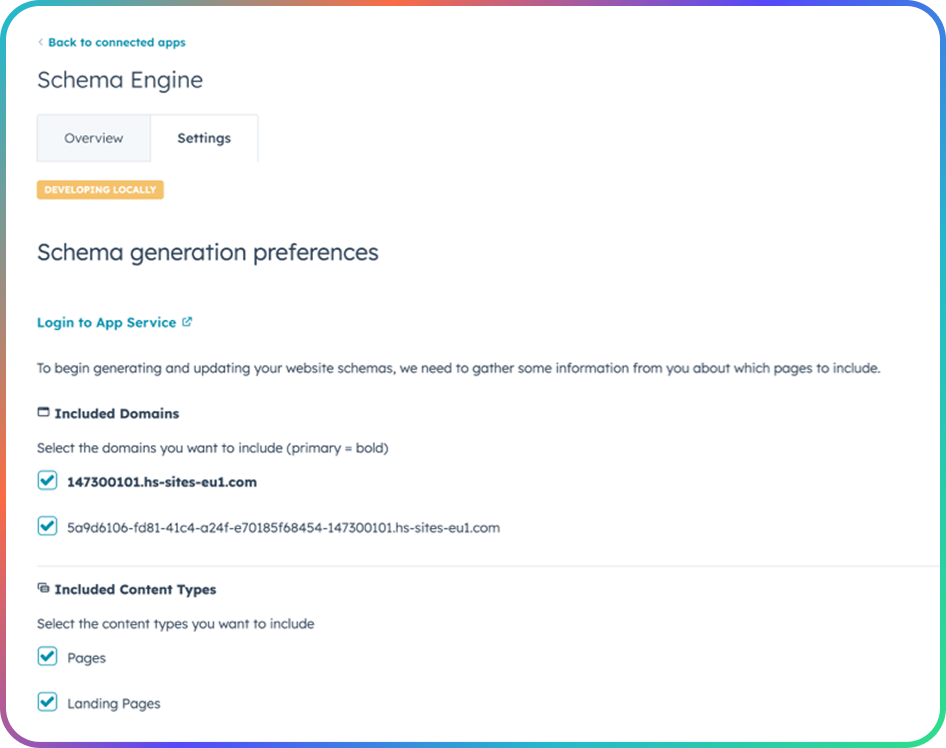Click the Included Domains section label
Screen dimensions: 946x748
tap(117, 413)
